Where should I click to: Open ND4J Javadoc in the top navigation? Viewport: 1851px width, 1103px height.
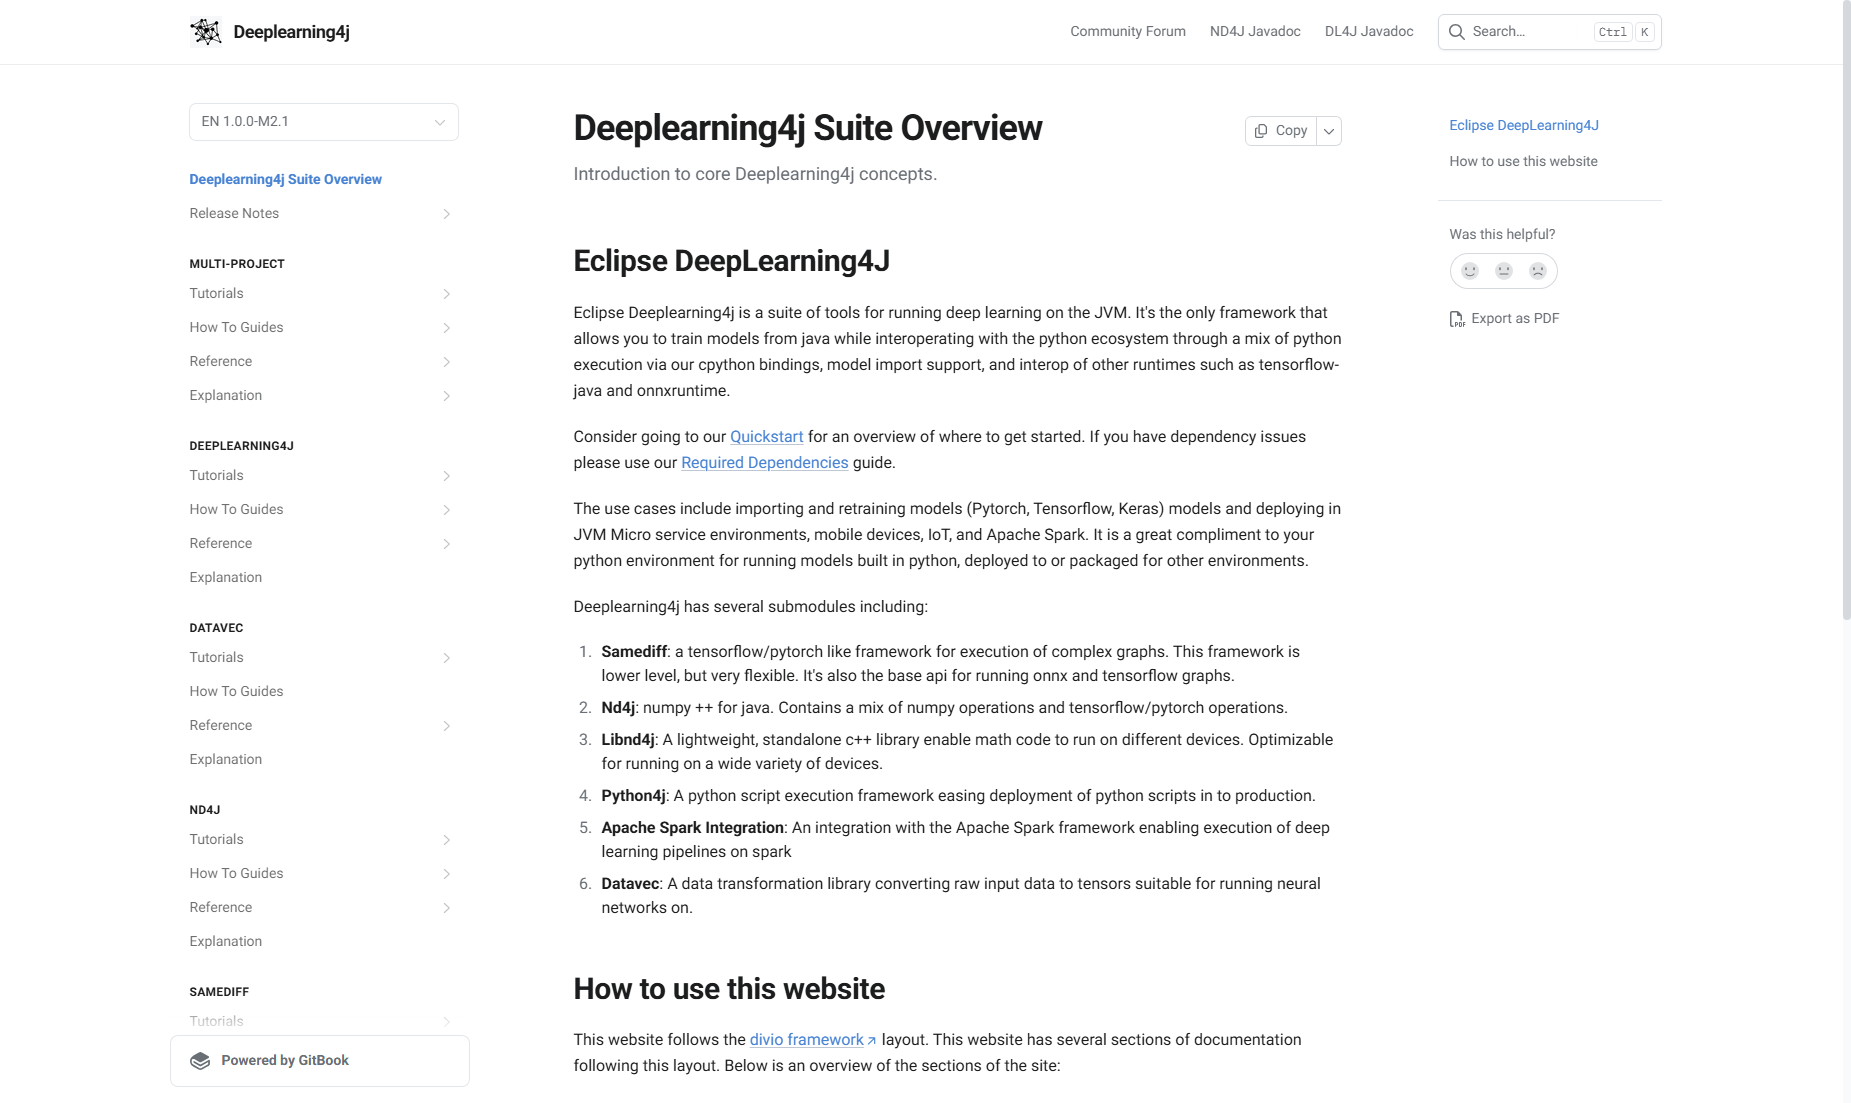coord(1255,32)
